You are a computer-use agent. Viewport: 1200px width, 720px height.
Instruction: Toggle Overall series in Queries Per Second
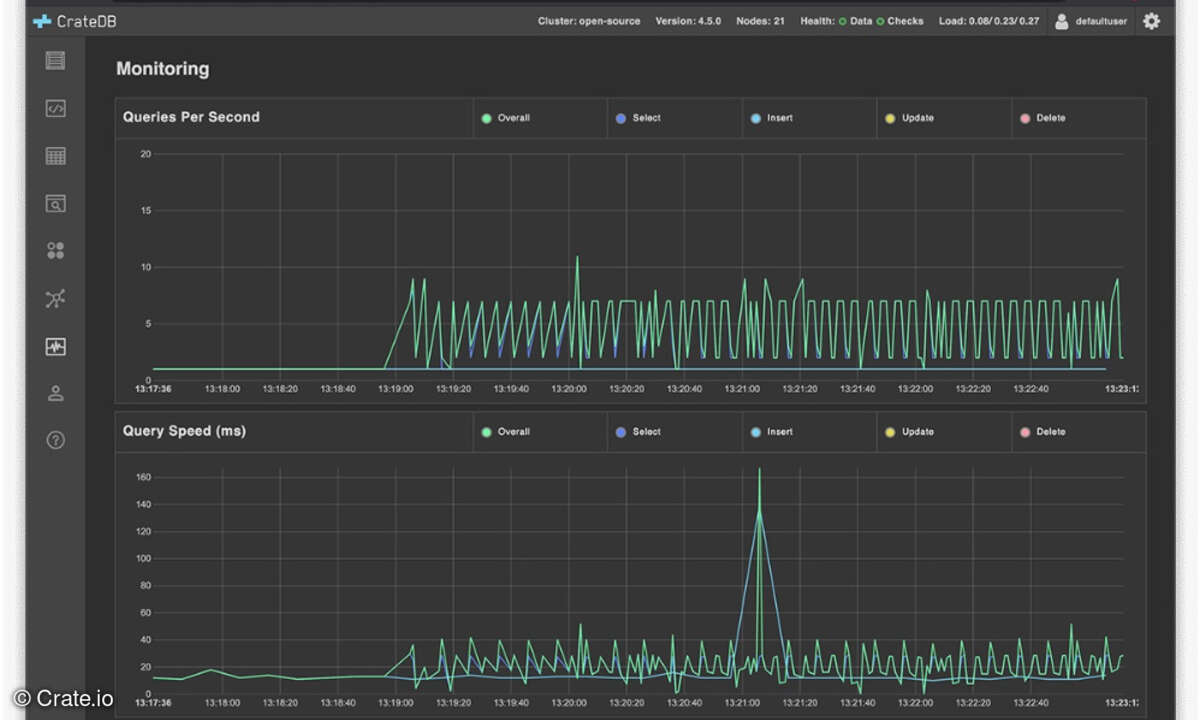[506, 118]
